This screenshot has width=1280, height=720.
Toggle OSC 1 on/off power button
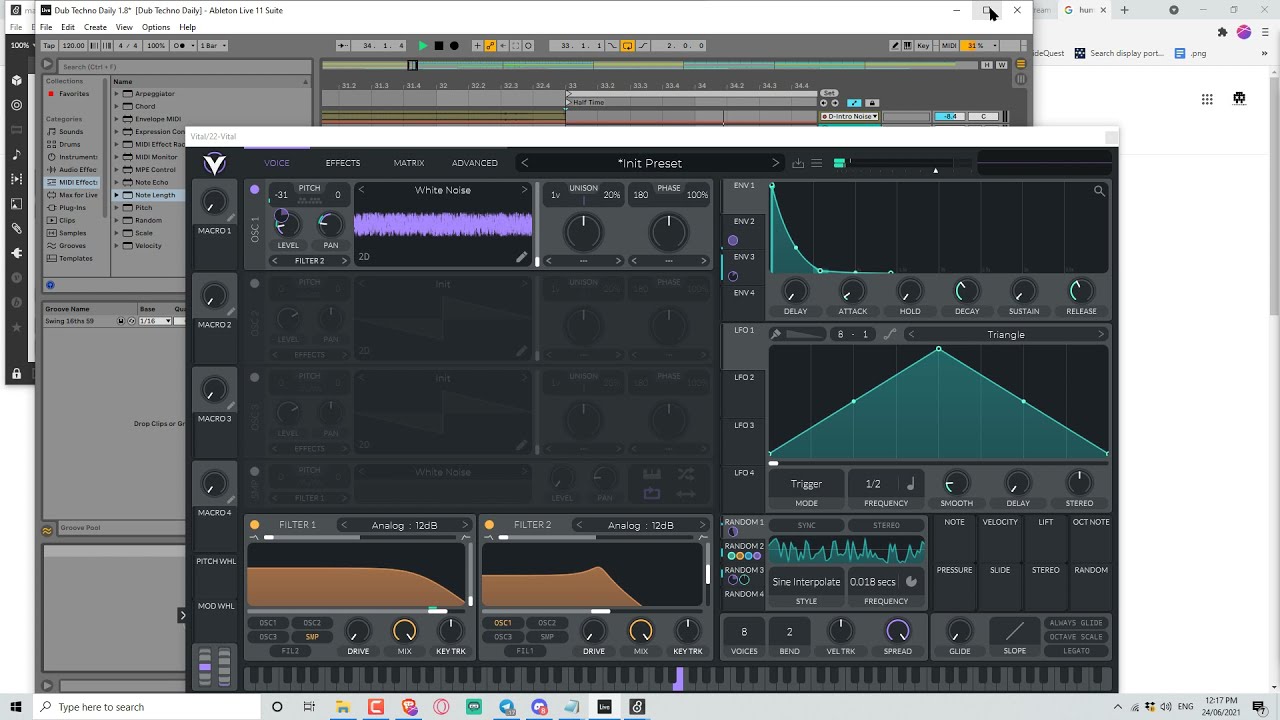[x=255, y=189]
